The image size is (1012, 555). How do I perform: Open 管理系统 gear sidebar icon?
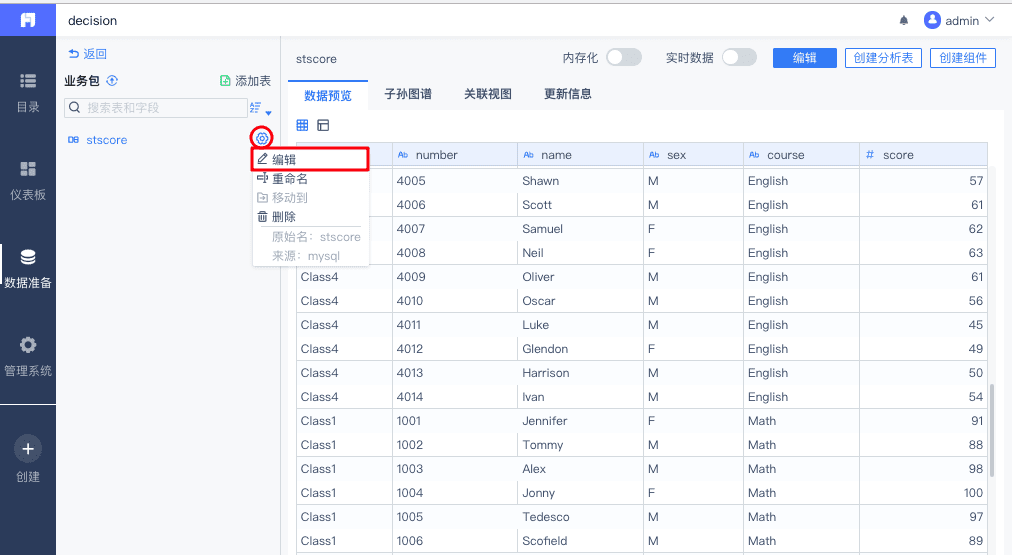click(28, 345)
